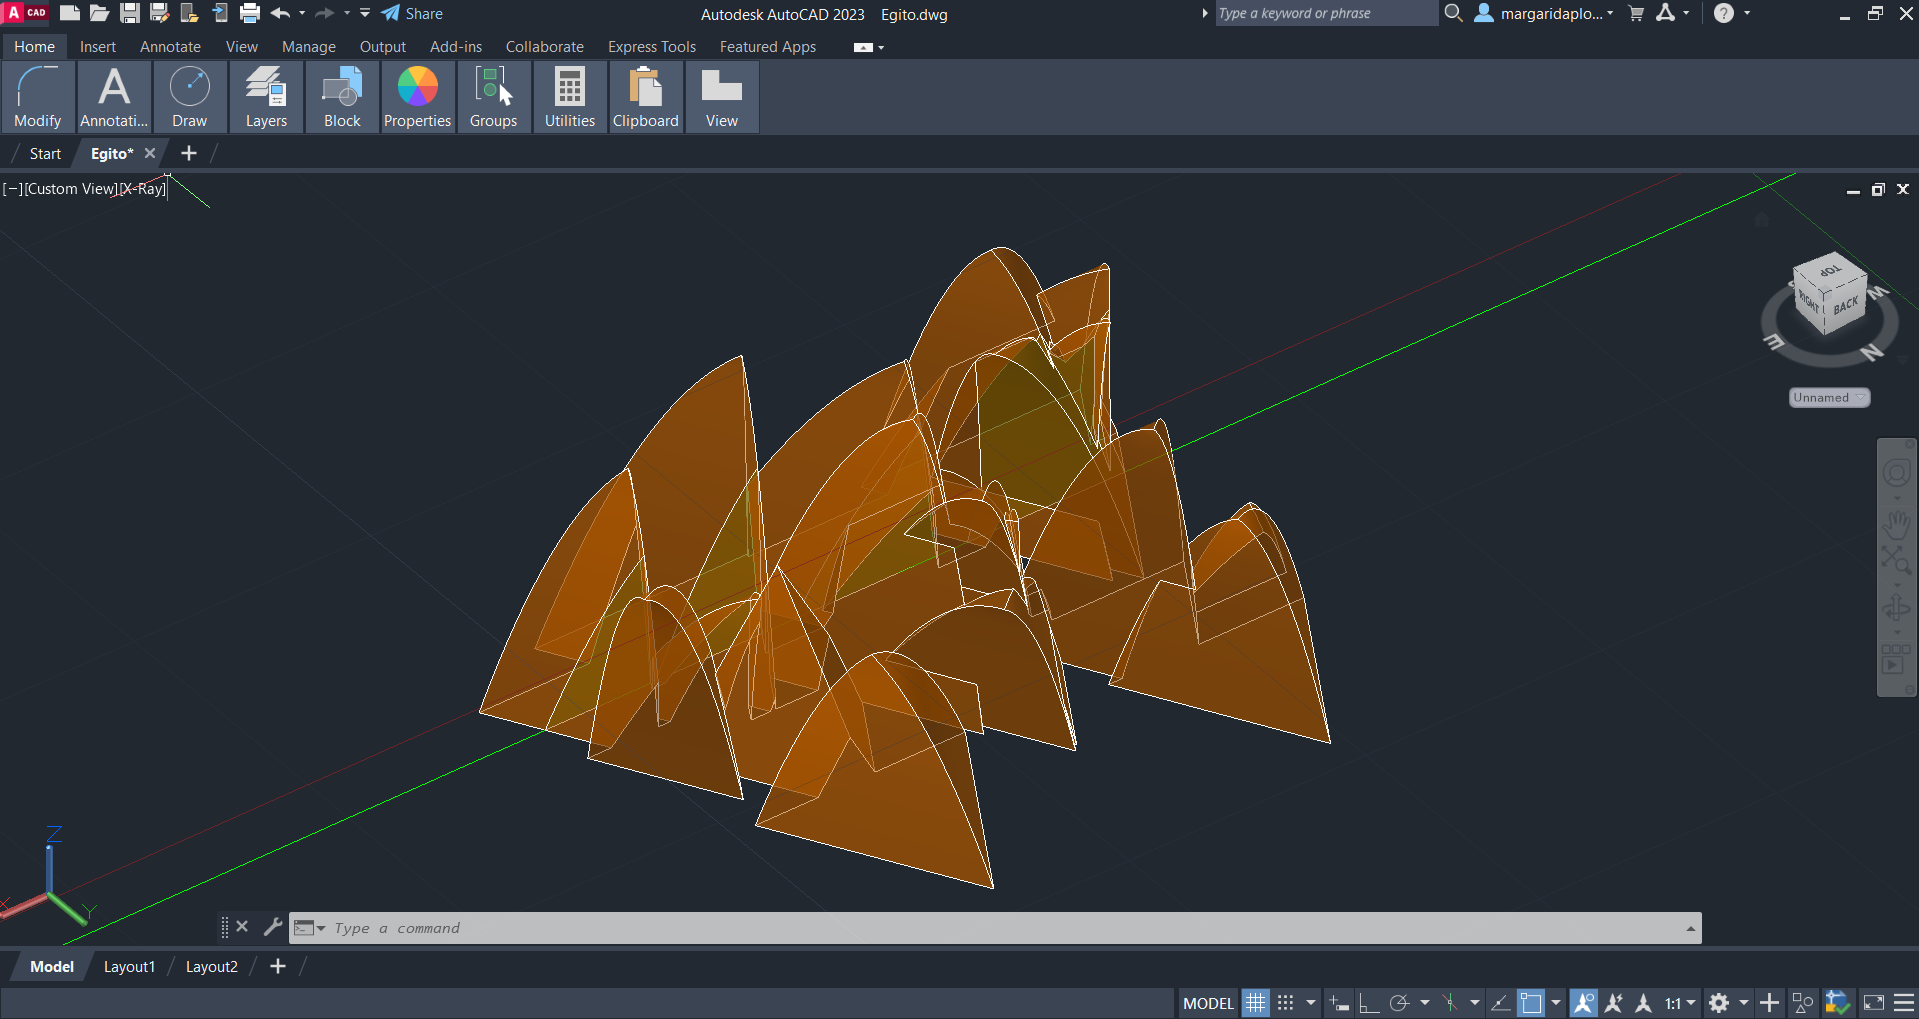Click the X-Ray visual style label
1919x1019 pixels.
pos(143,189)
